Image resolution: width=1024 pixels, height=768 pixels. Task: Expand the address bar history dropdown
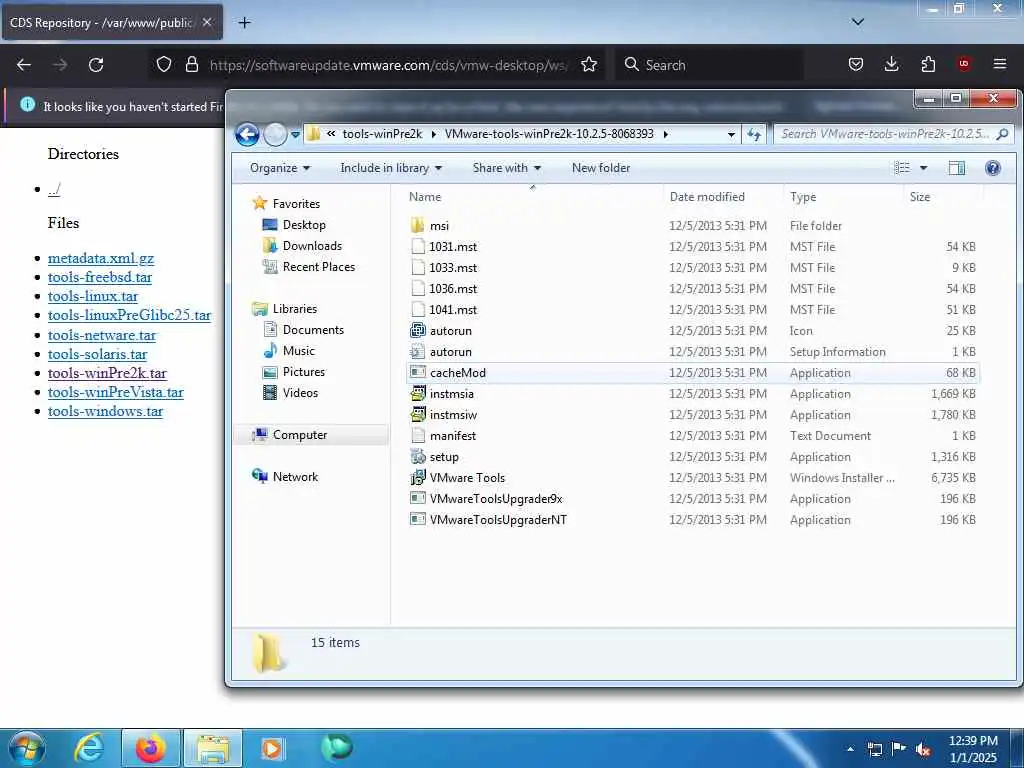[731, 134]
